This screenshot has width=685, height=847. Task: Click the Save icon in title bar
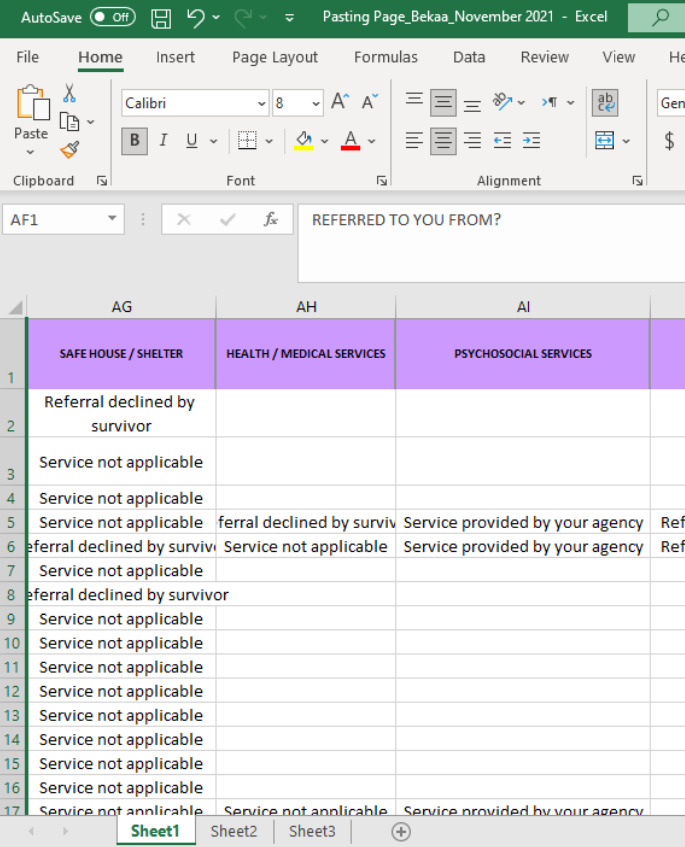tap(160, 18)
